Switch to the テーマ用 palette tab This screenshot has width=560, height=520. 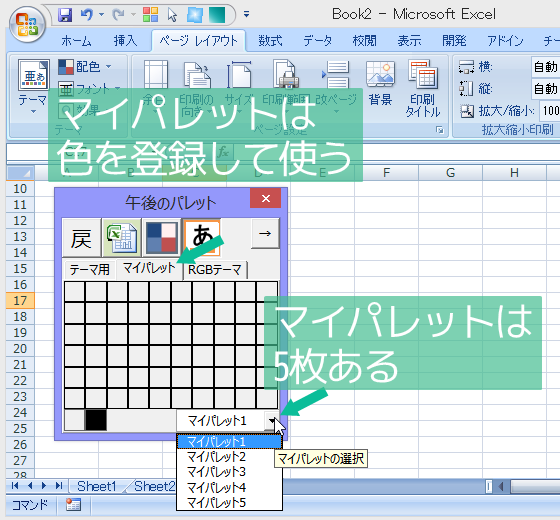click(89, 270)
